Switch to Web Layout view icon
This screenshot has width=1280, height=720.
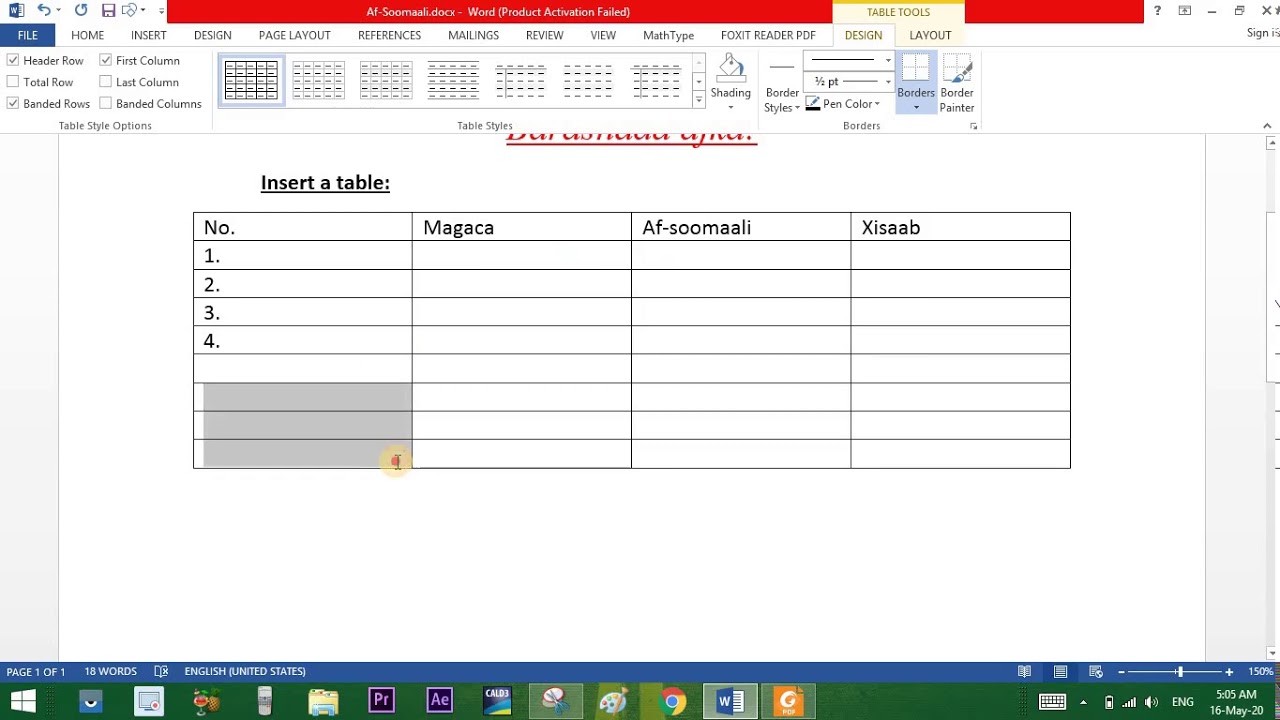tap(1096, 672)
